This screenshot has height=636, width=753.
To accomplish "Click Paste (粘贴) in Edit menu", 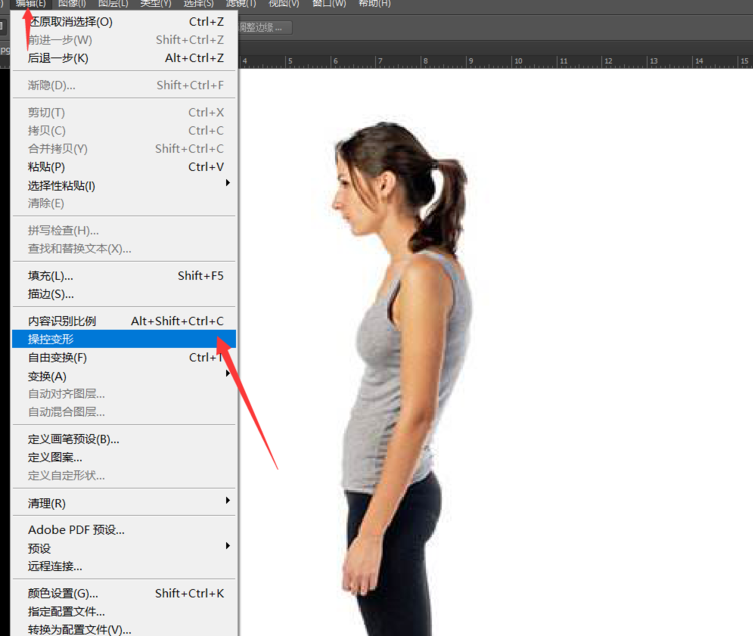I will (46, 167).
